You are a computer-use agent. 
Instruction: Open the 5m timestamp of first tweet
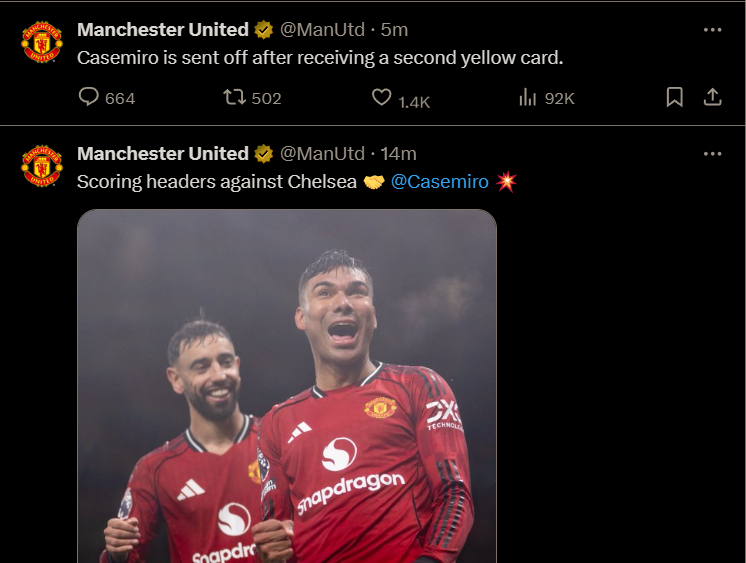pos(395,30)
